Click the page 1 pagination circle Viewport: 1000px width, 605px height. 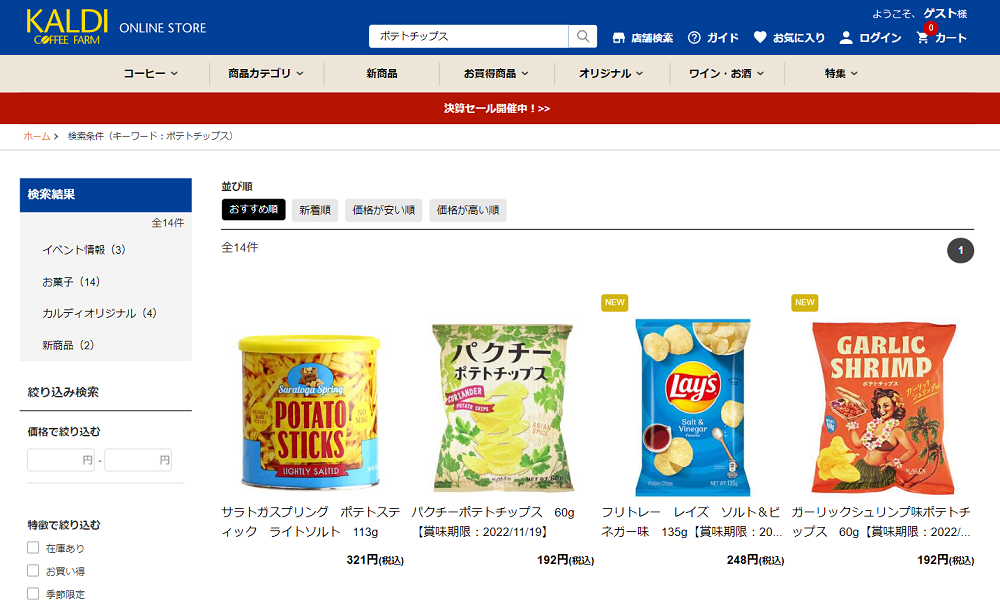(960, 251)
